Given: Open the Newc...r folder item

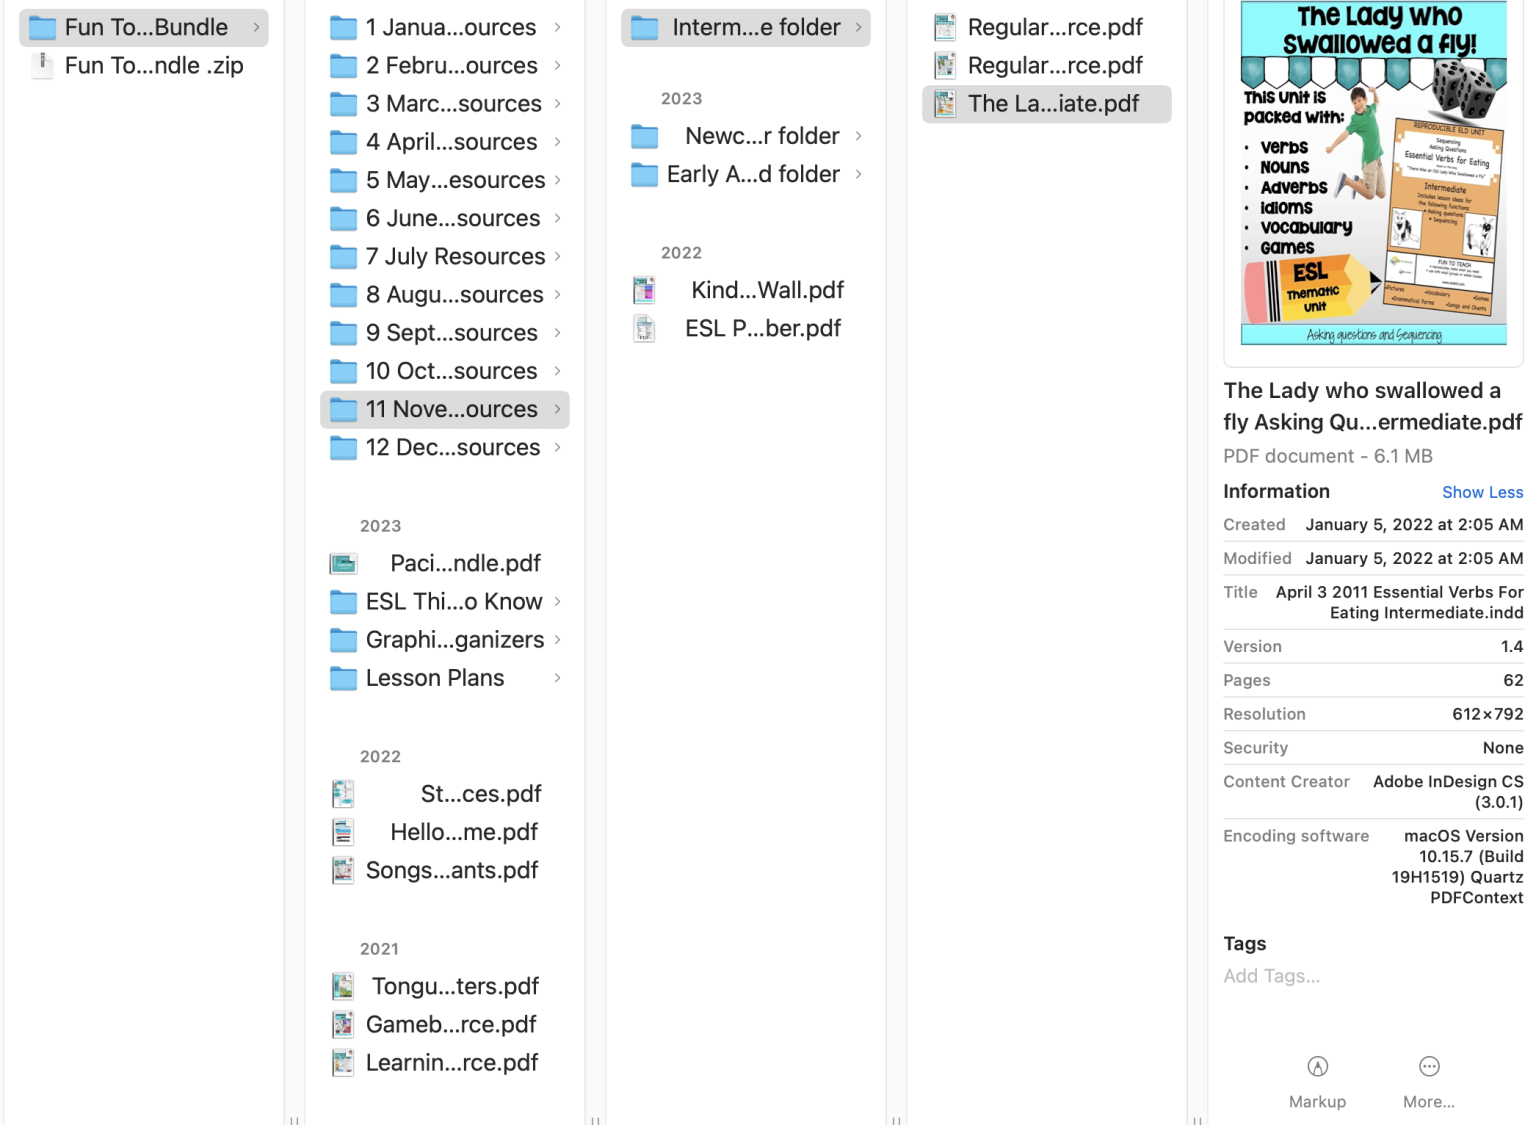Looking at the screenshot, I should click(x=761, y=136).
